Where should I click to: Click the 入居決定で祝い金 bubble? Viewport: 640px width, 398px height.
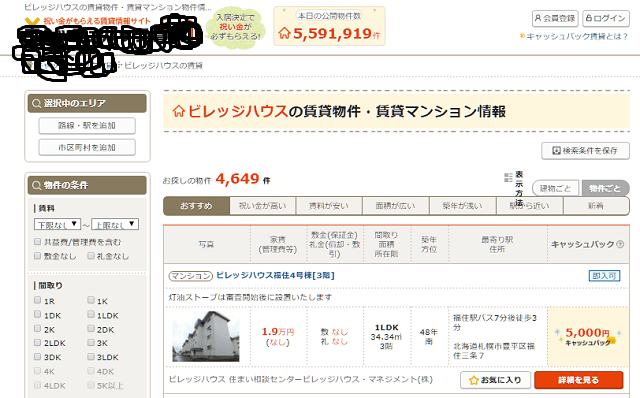(236, 27)
